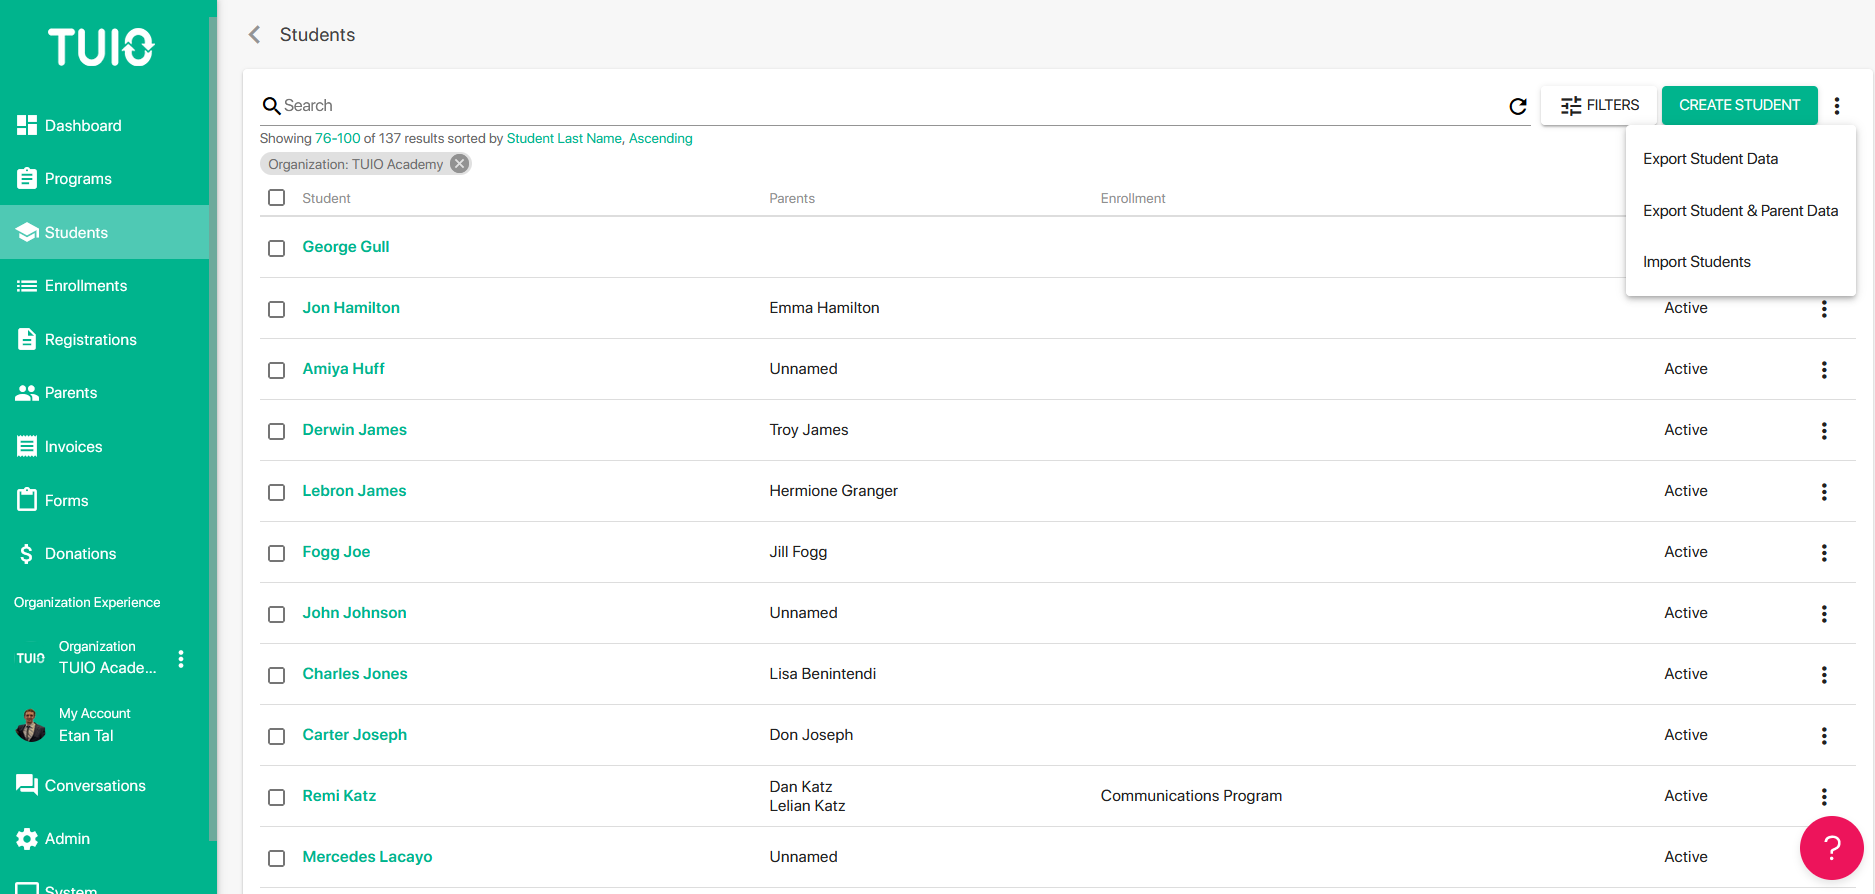Change sort field Student Last Name
The height and width of the screenshot is (894, 1875).
click(564, 139)
